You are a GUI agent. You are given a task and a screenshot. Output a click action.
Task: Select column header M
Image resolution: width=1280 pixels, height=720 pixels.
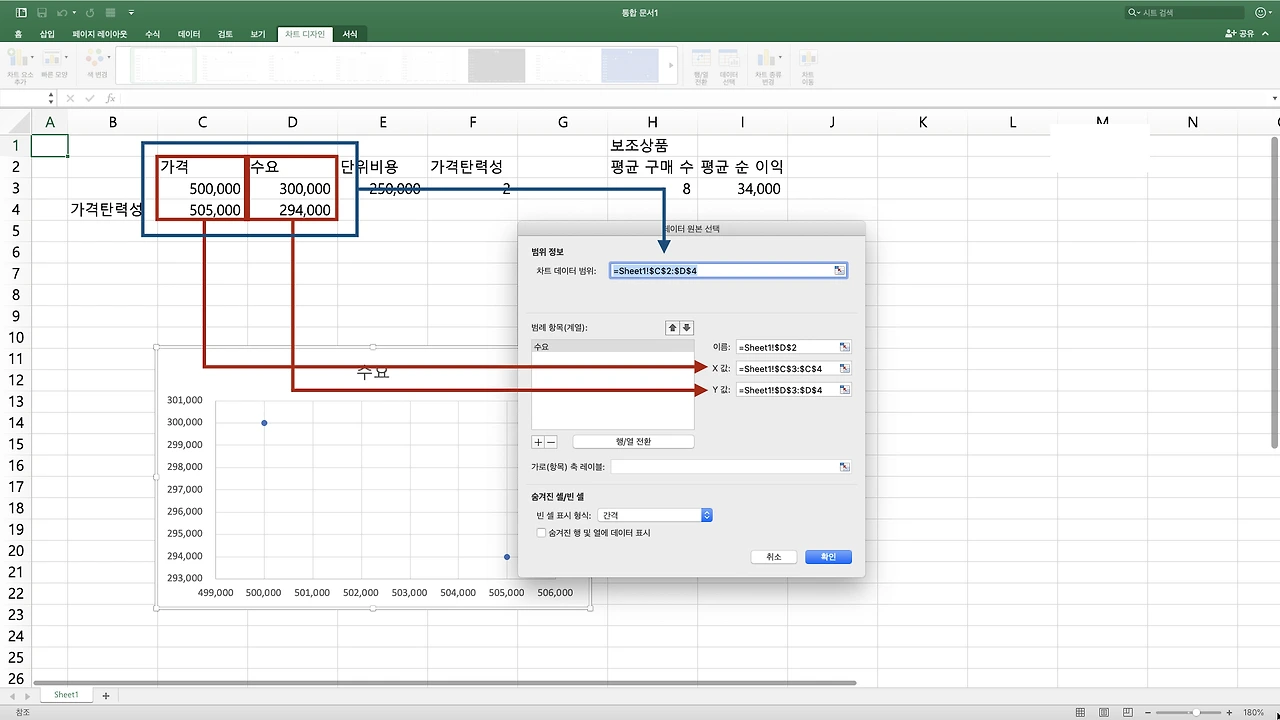[x=1102, y=122]
